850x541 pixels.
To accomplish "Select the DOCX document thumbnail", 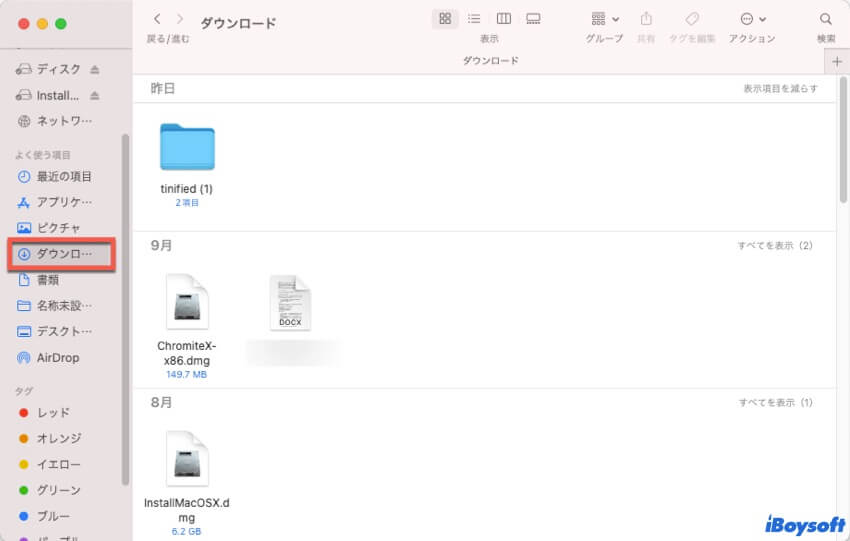I will 290,302.
